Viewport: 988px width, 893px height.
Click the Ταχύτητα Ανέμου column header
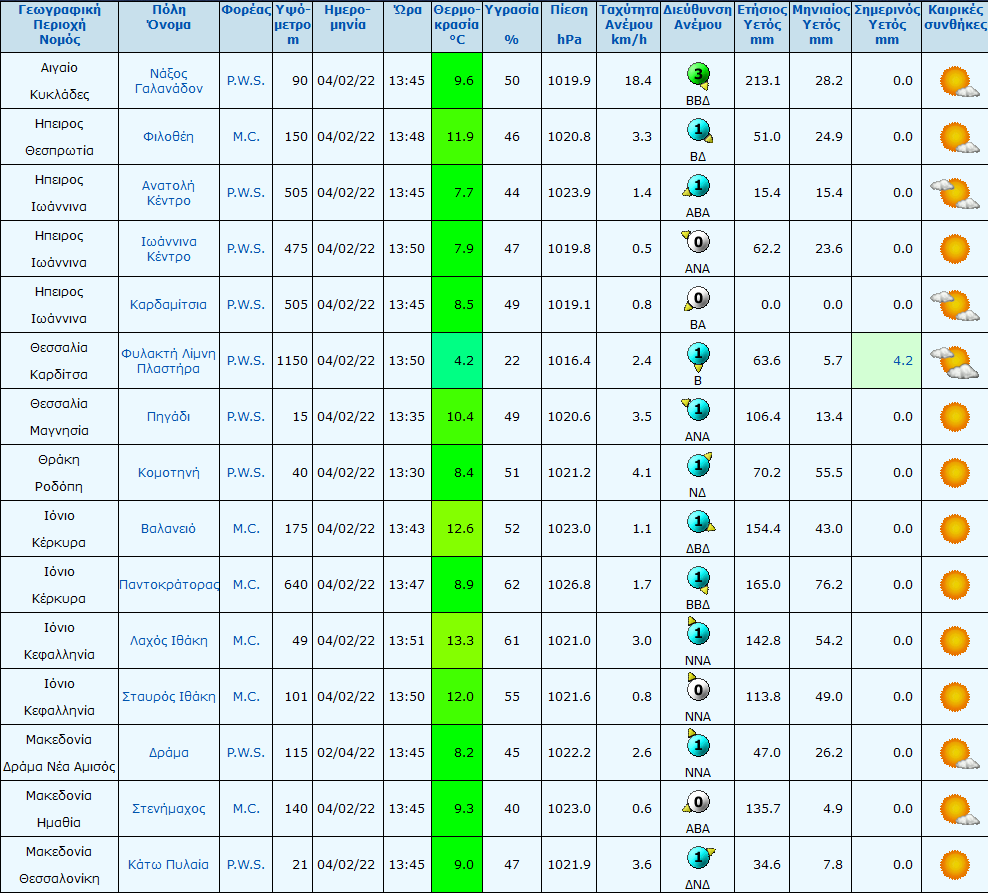tap(629, 25)
